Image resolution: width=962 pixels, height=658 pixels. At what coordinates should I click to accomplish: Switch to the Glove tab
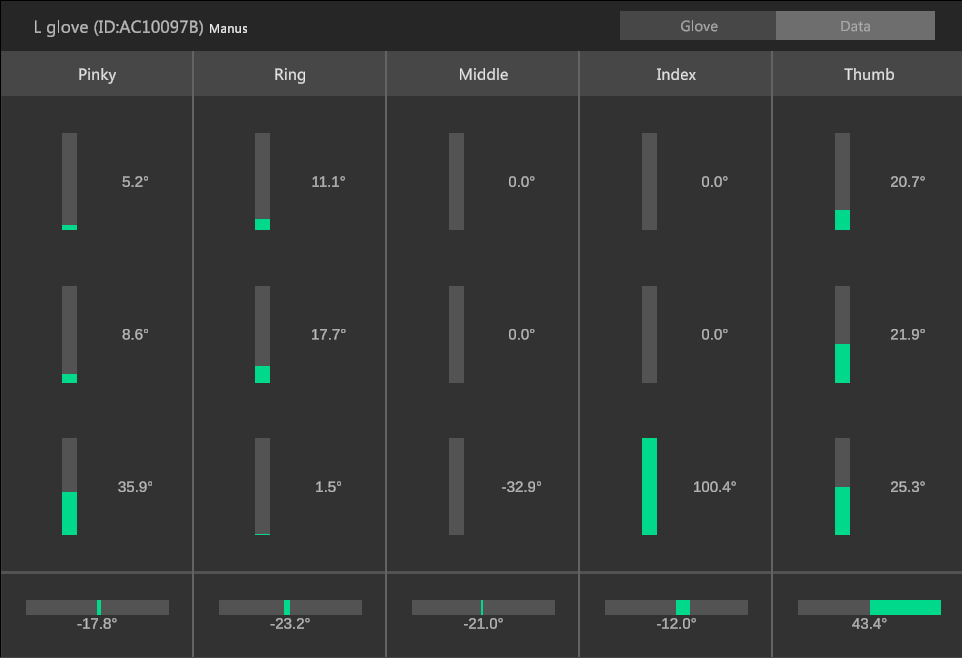[x=698, y=26]
